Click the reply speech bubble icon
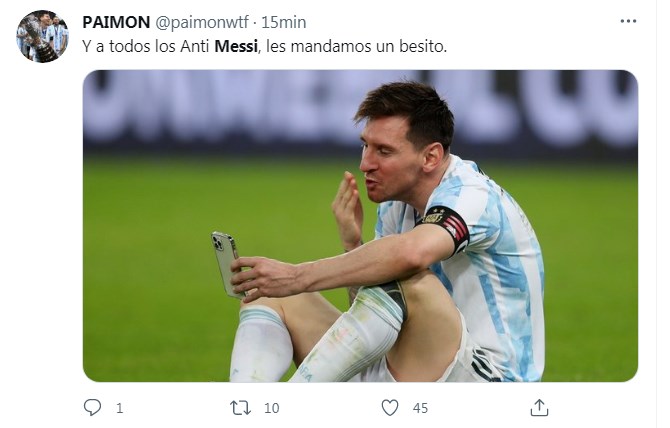This screenshot has height=428, width=670. coord(92,407)
